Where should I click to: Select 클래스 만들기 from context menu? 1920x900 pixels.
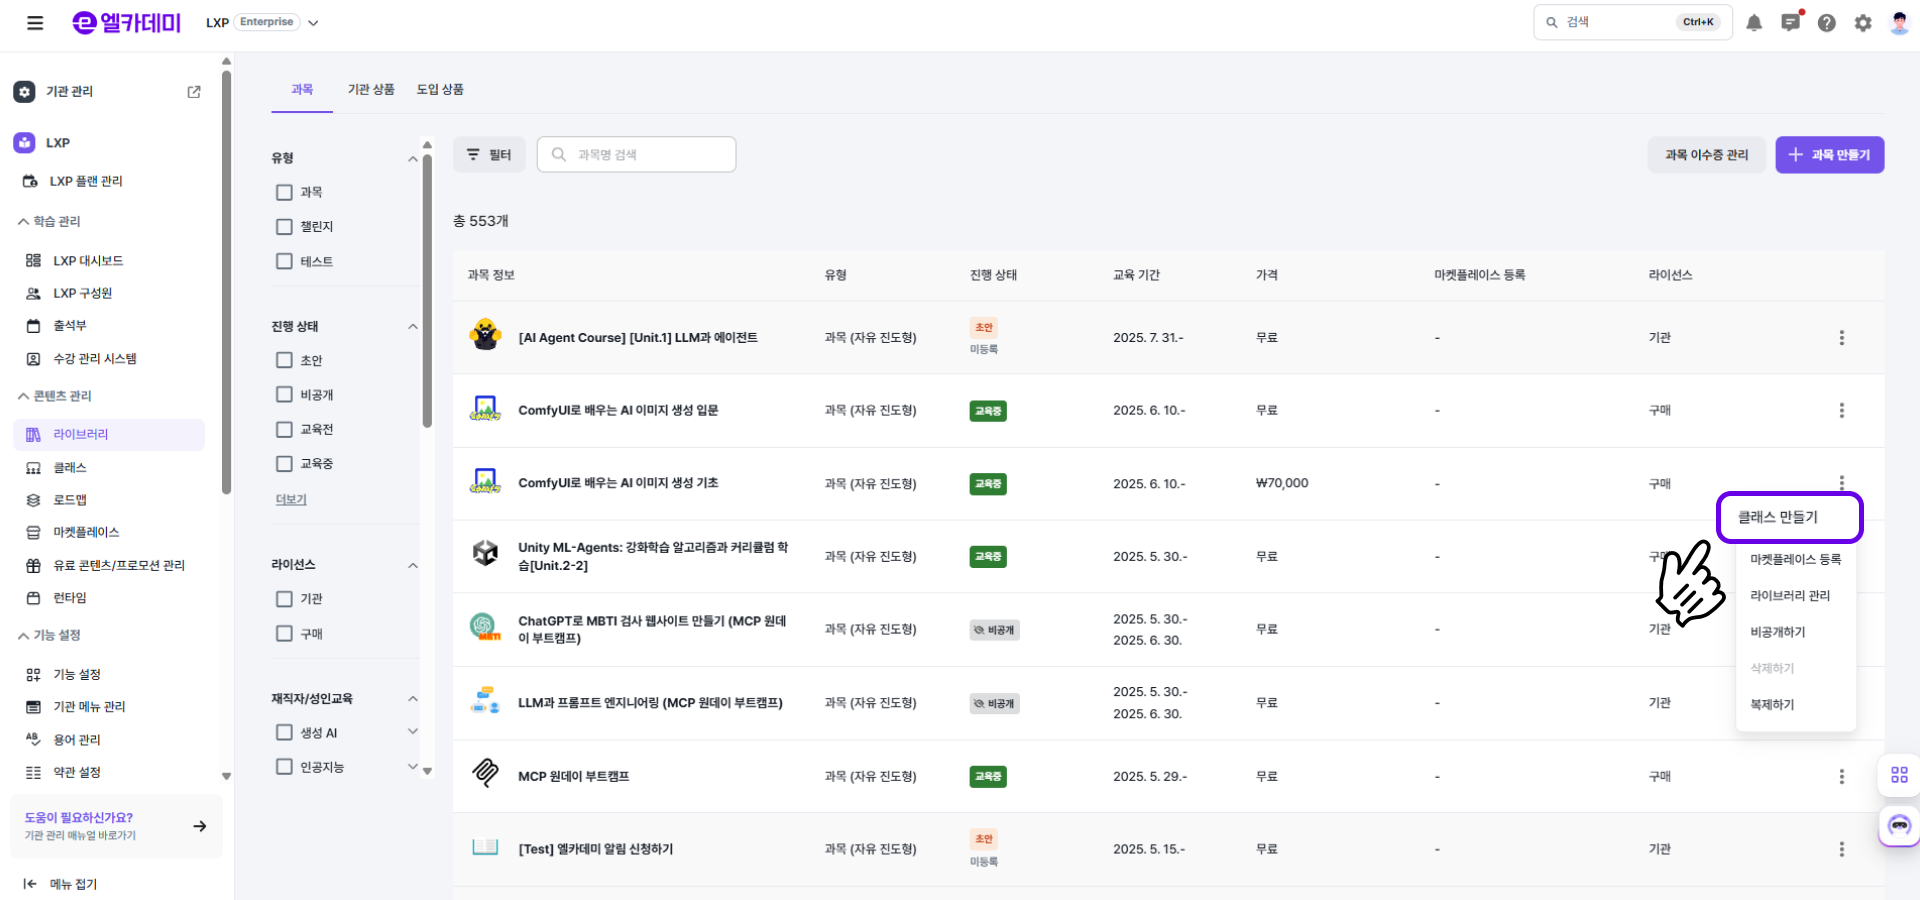click(1789, 517)
